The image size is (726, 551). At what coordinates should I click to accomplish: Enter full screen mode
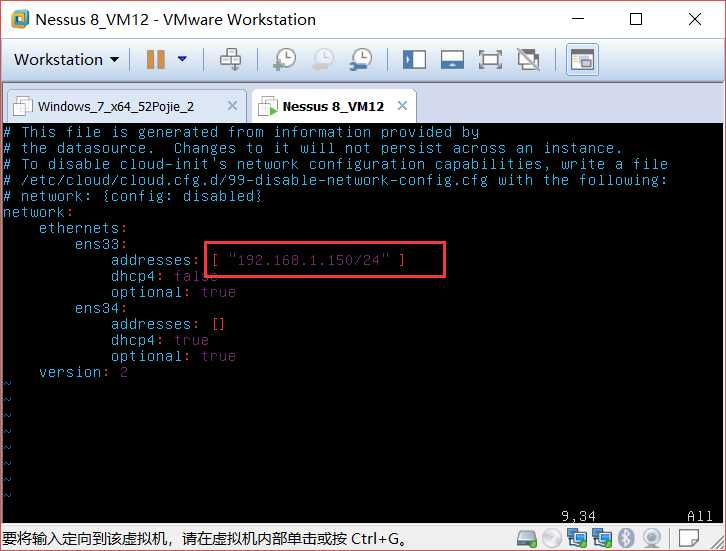(x=490, y=60)
